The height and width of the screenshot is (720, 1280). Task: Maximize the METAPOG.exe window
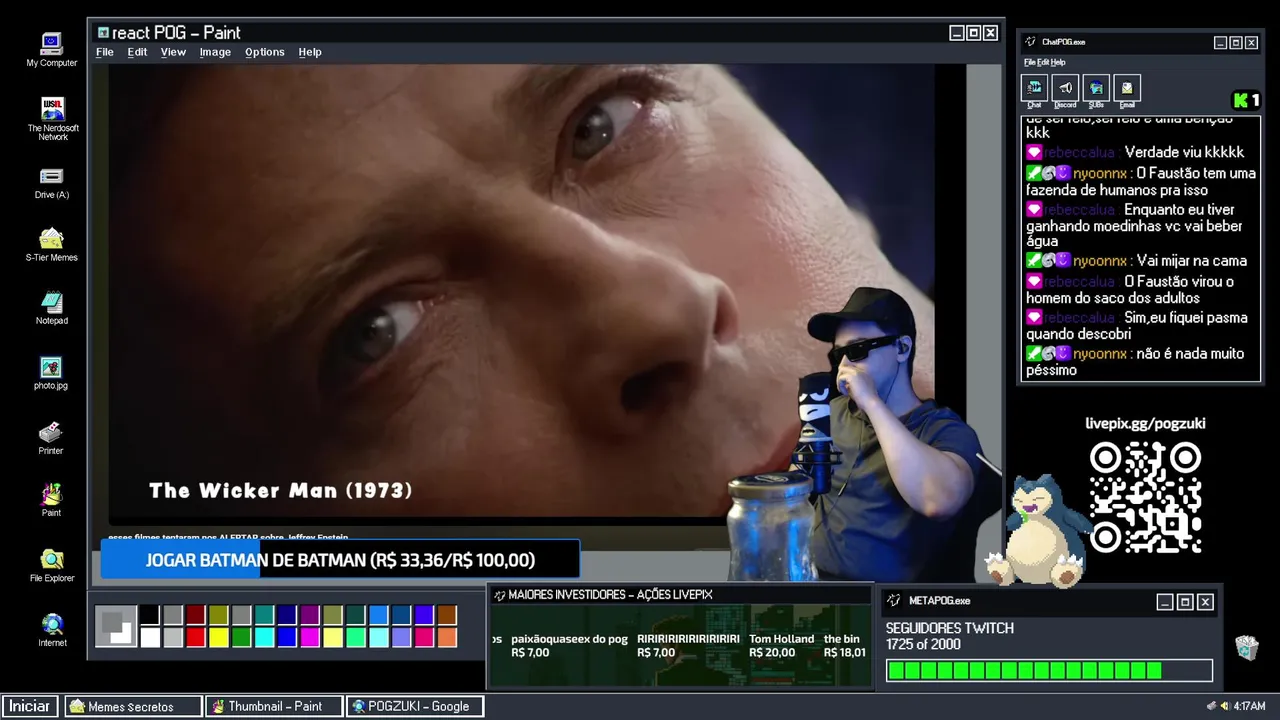point(1185,602)
